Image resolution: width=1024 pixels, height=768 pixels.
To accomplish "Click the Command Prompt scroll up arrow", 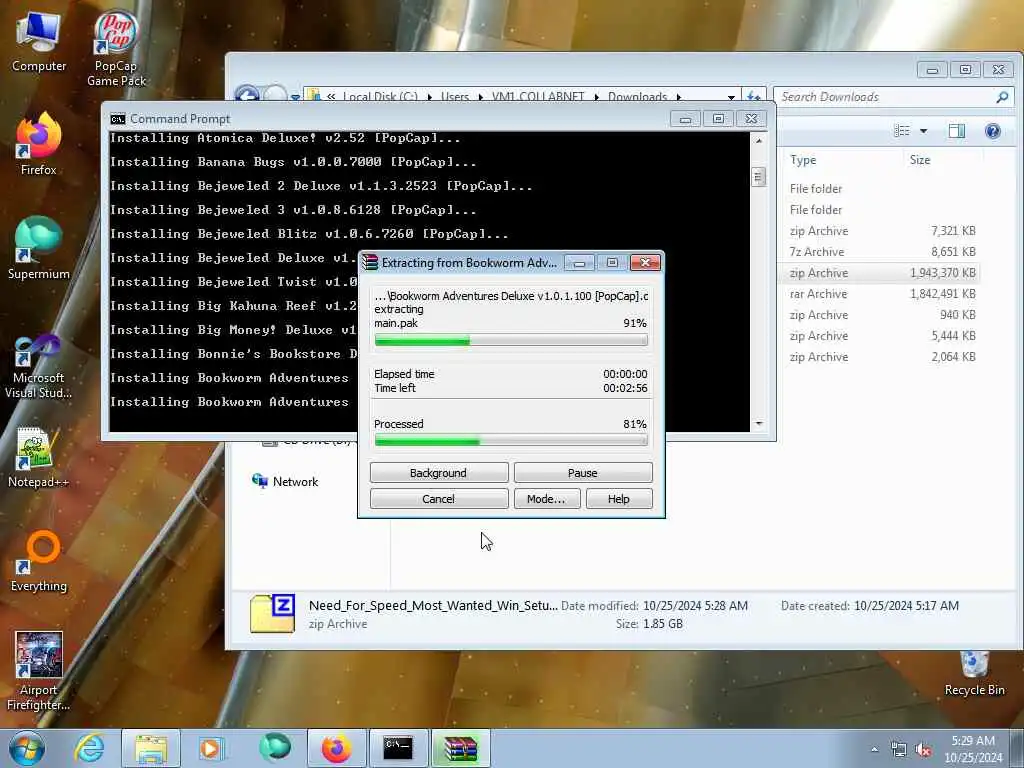I will coord(758,140).
